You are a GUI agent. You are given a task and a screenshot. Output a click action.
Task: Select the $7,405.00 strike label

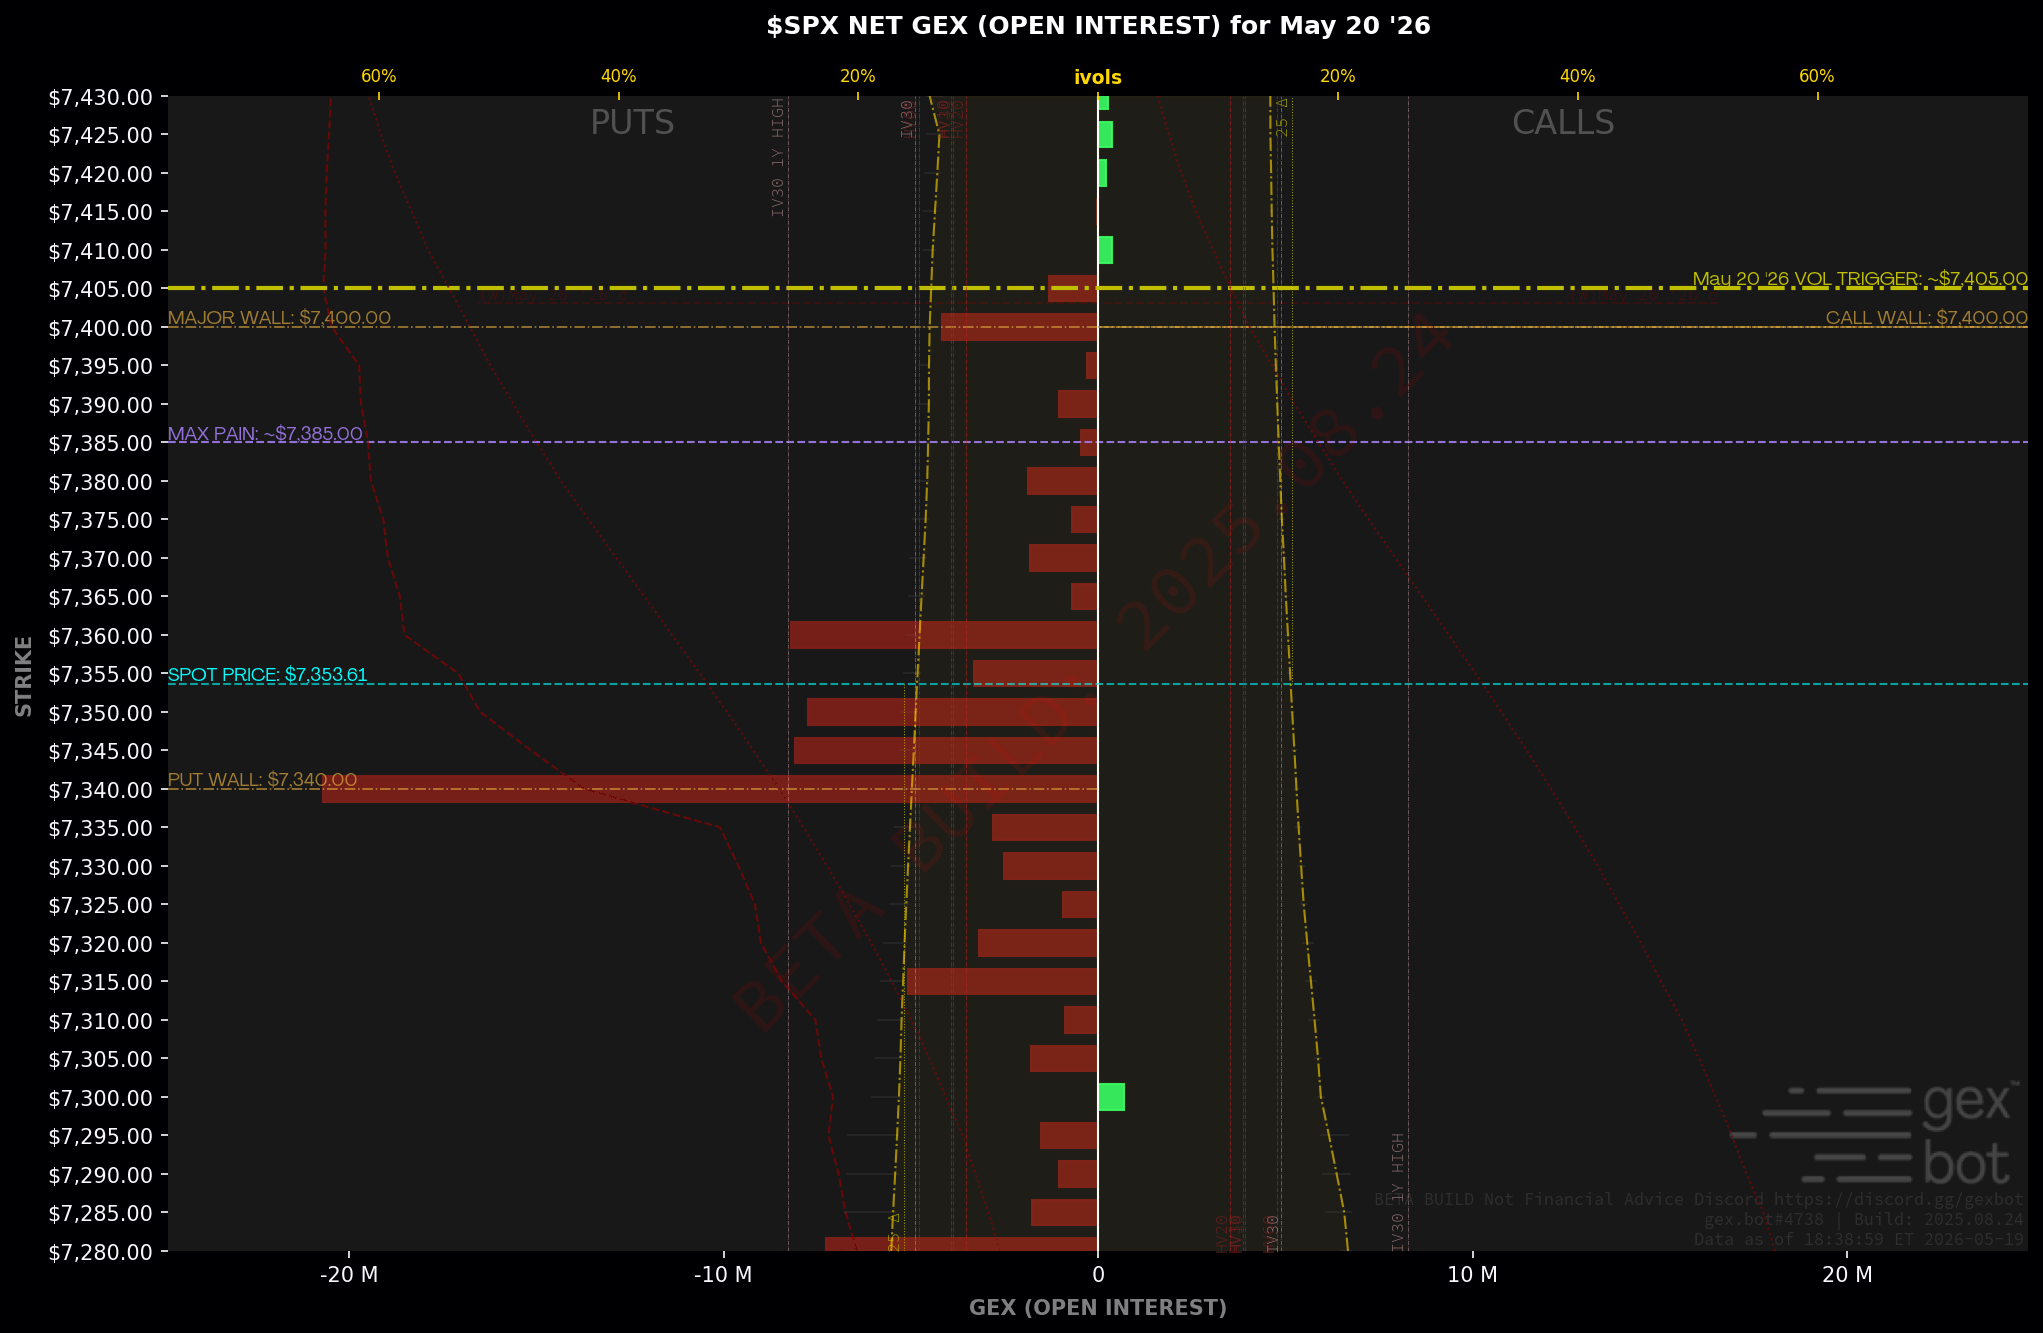(100, 289)
